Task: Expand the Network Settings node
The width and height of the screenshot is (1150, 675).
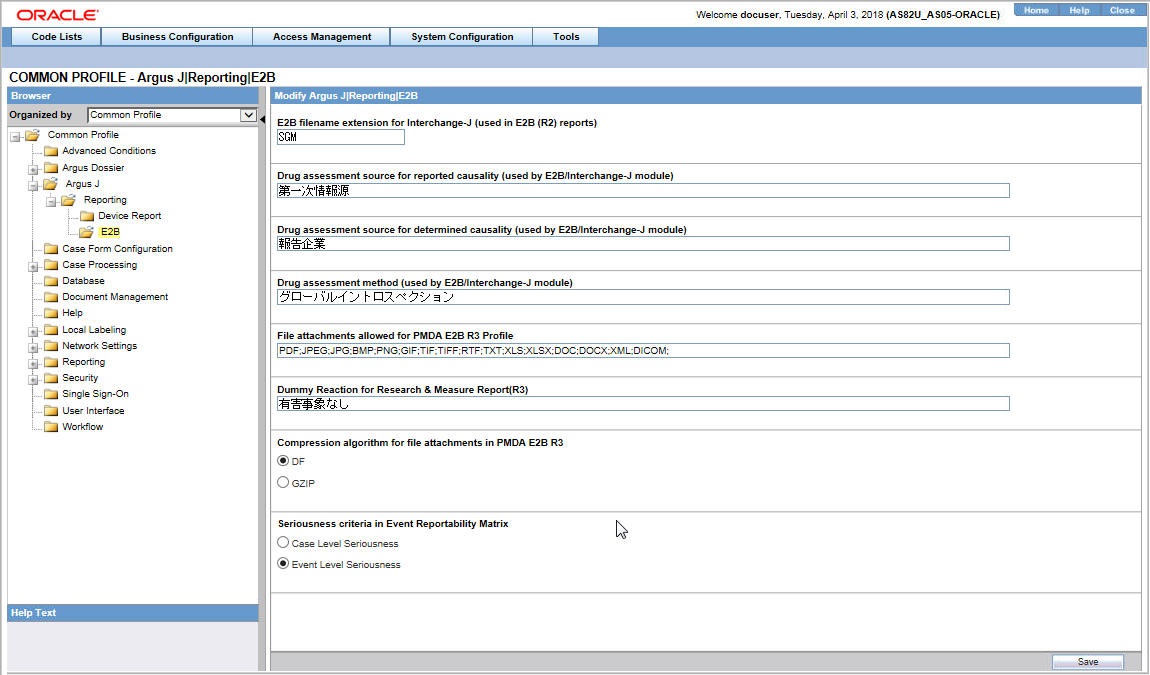Action: (x=33, y=348)
